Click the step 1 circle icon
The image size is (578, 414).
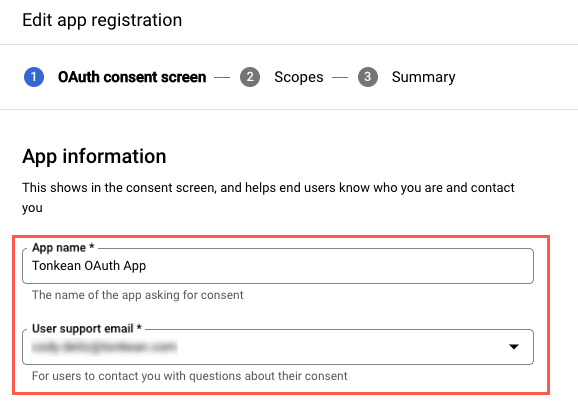(x=34, y=77)
